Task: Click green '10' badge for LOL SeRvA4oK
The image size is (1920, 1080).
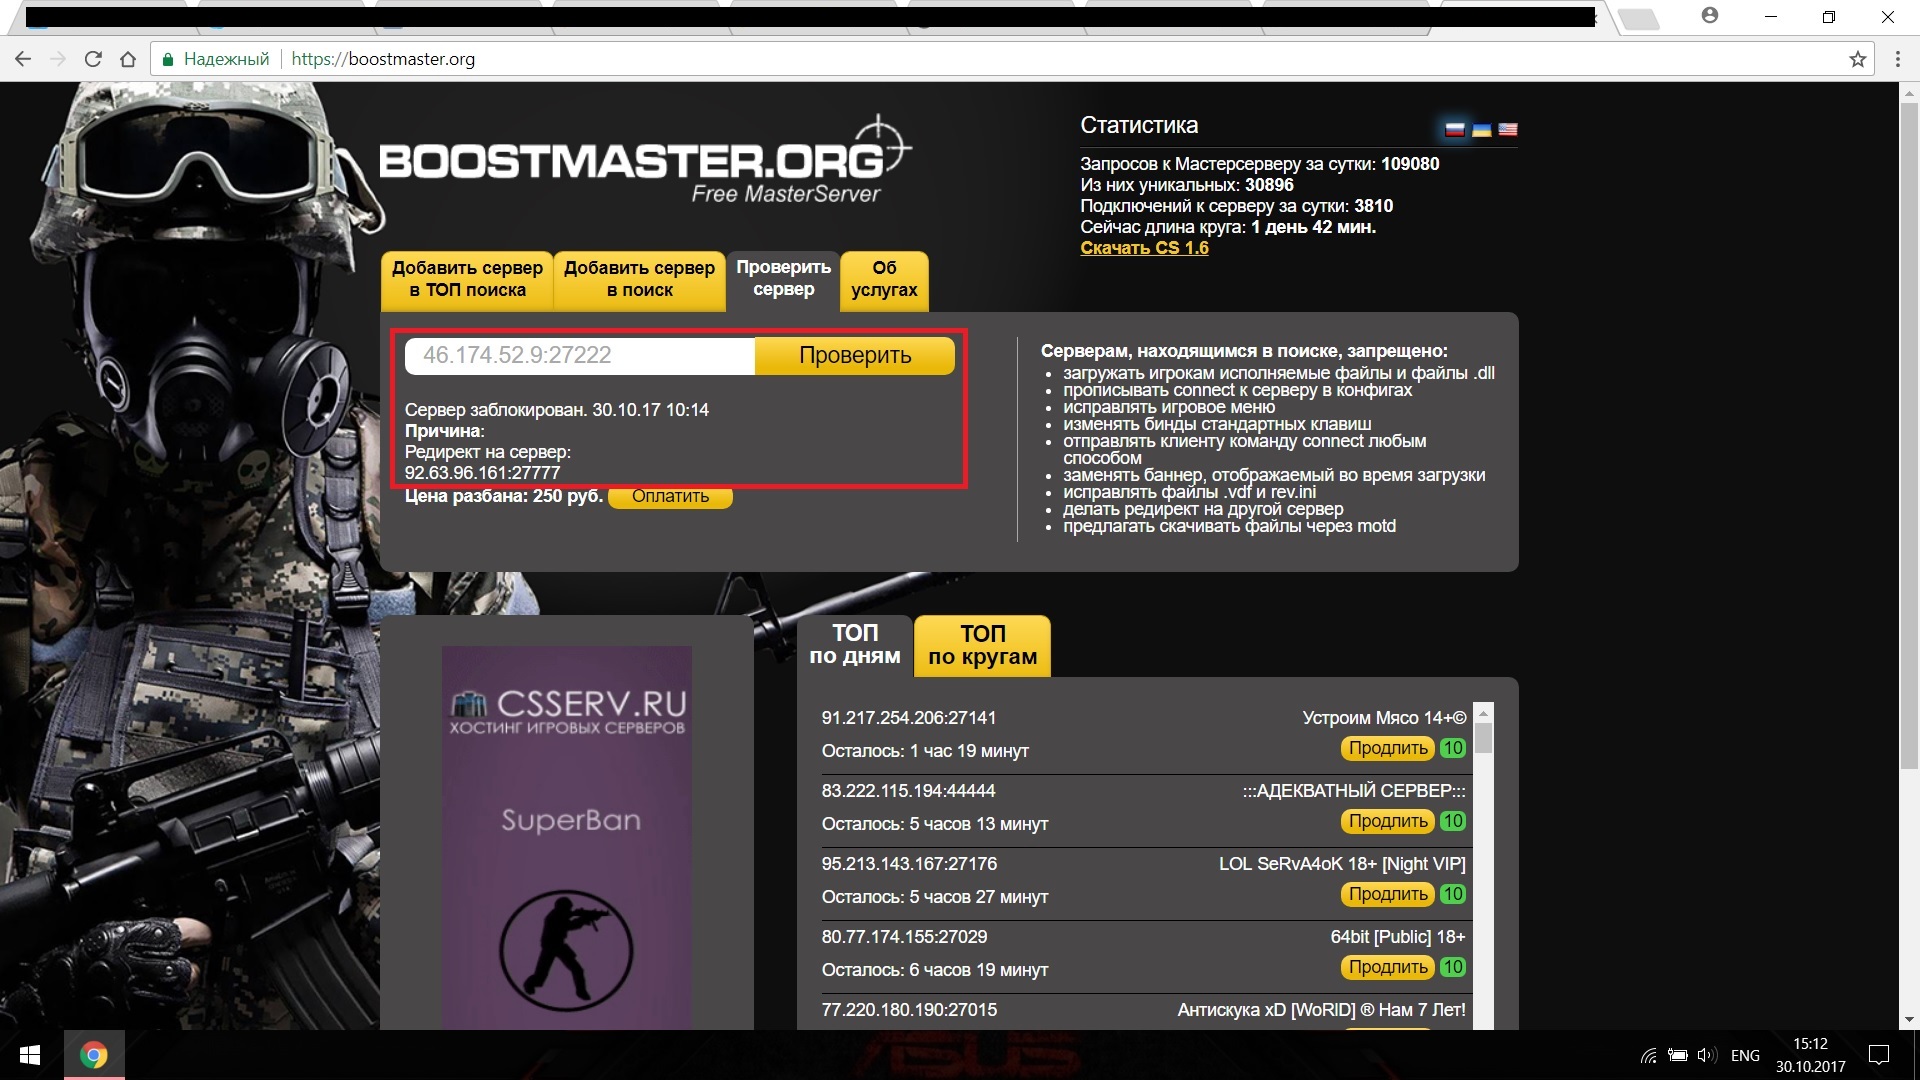Action: pos(1453,894)
